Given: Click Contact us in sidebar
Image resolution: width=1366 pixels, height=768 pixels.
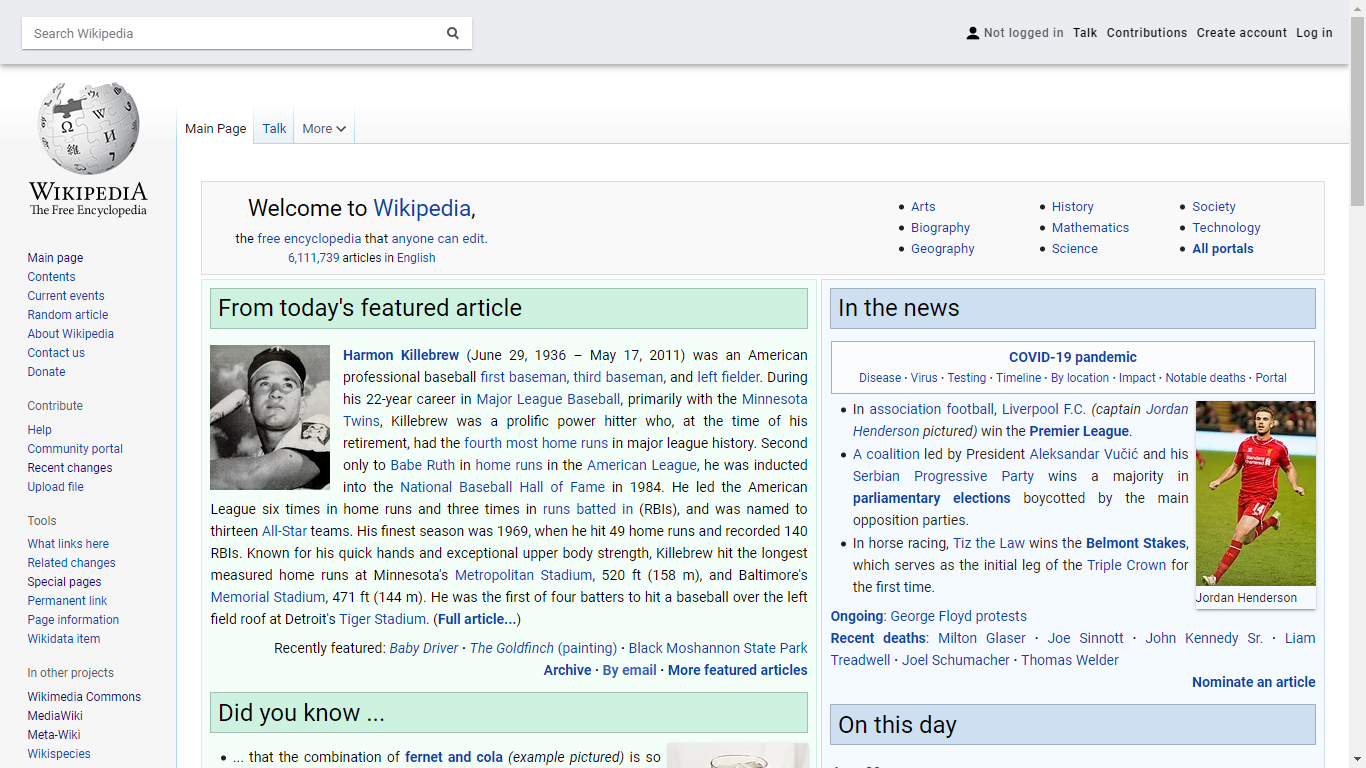Looking at the screenshot, I should coord(56,353).
